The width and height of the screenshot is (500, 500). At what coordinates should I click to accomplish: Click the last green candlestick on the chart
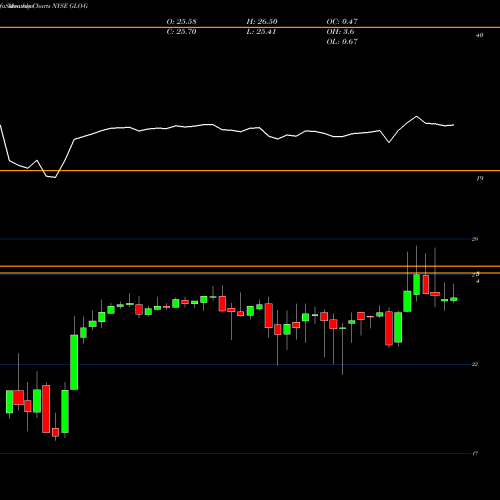coord(453,299)
